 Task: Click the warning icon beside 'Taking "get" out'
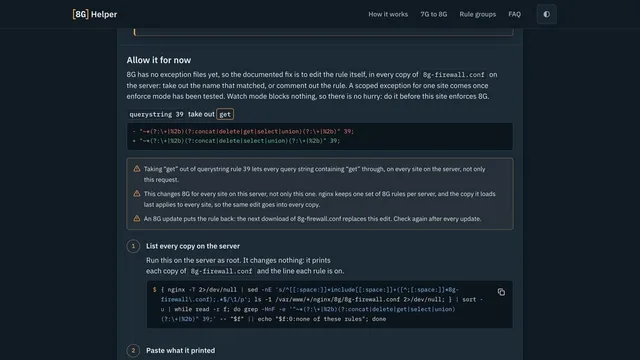pyautogui.click(x=137, y=169)
